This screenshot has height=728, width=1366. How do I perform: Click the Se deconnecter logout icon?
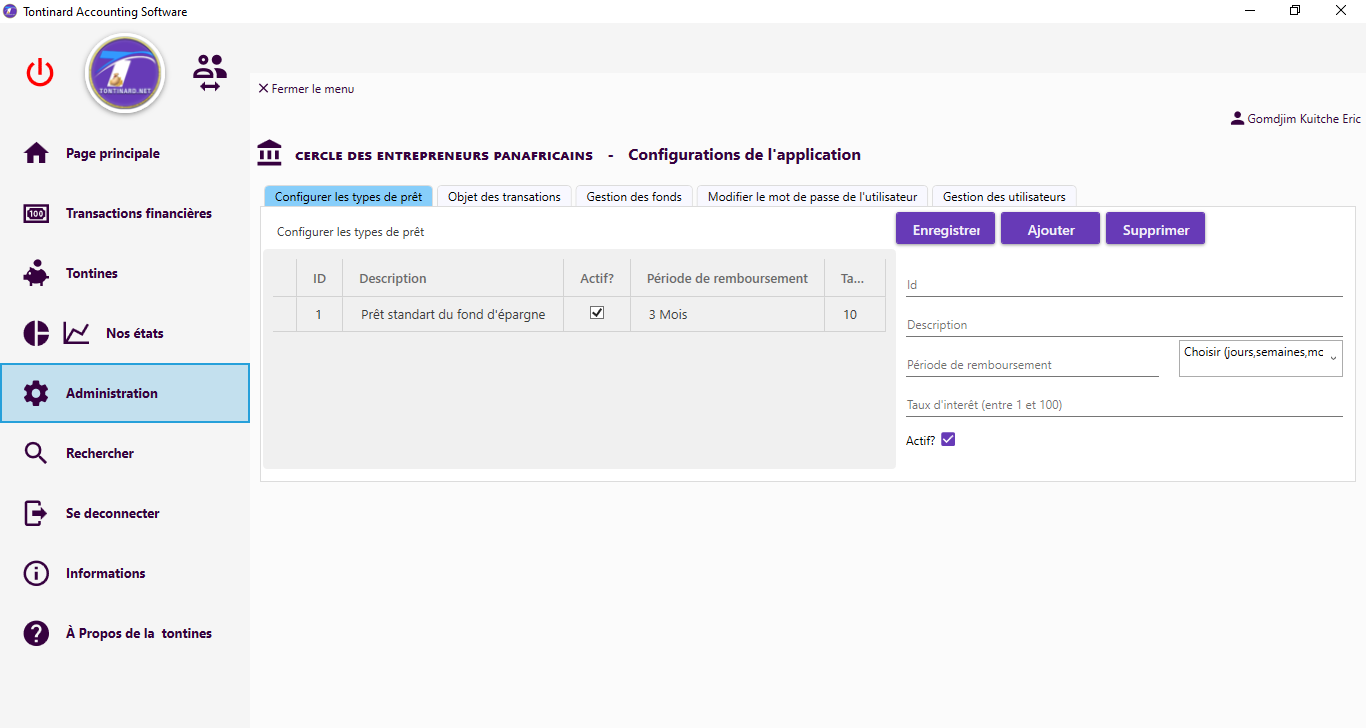36,513
